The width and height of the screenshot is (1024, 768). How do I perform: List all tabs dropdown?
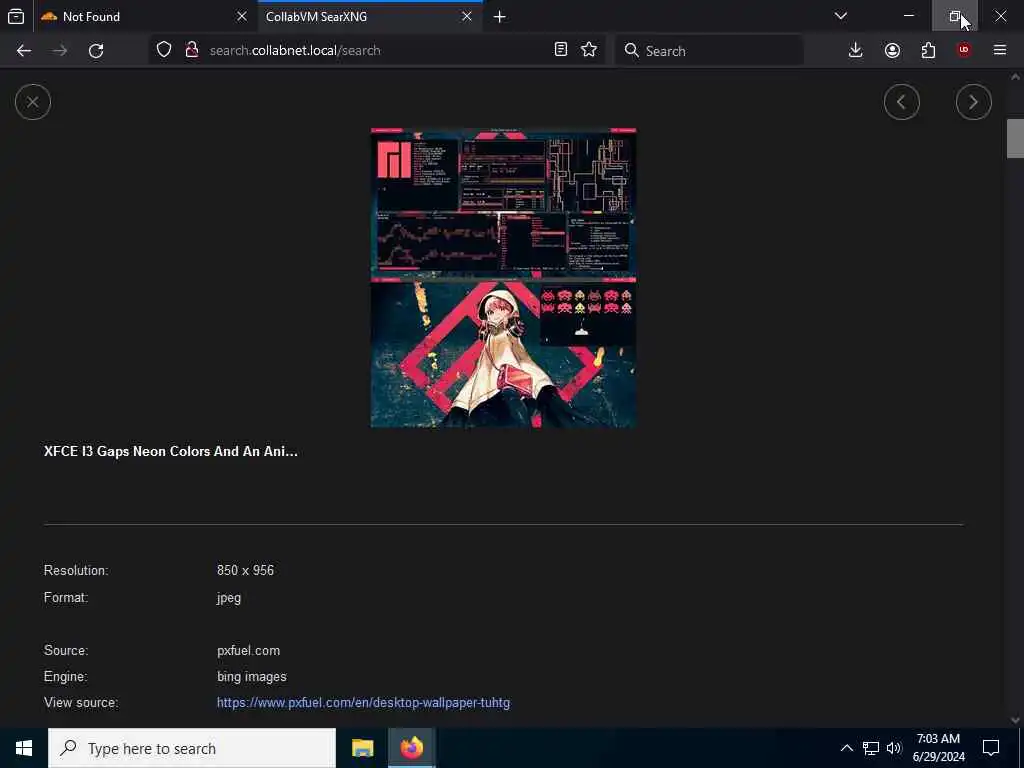841,16
